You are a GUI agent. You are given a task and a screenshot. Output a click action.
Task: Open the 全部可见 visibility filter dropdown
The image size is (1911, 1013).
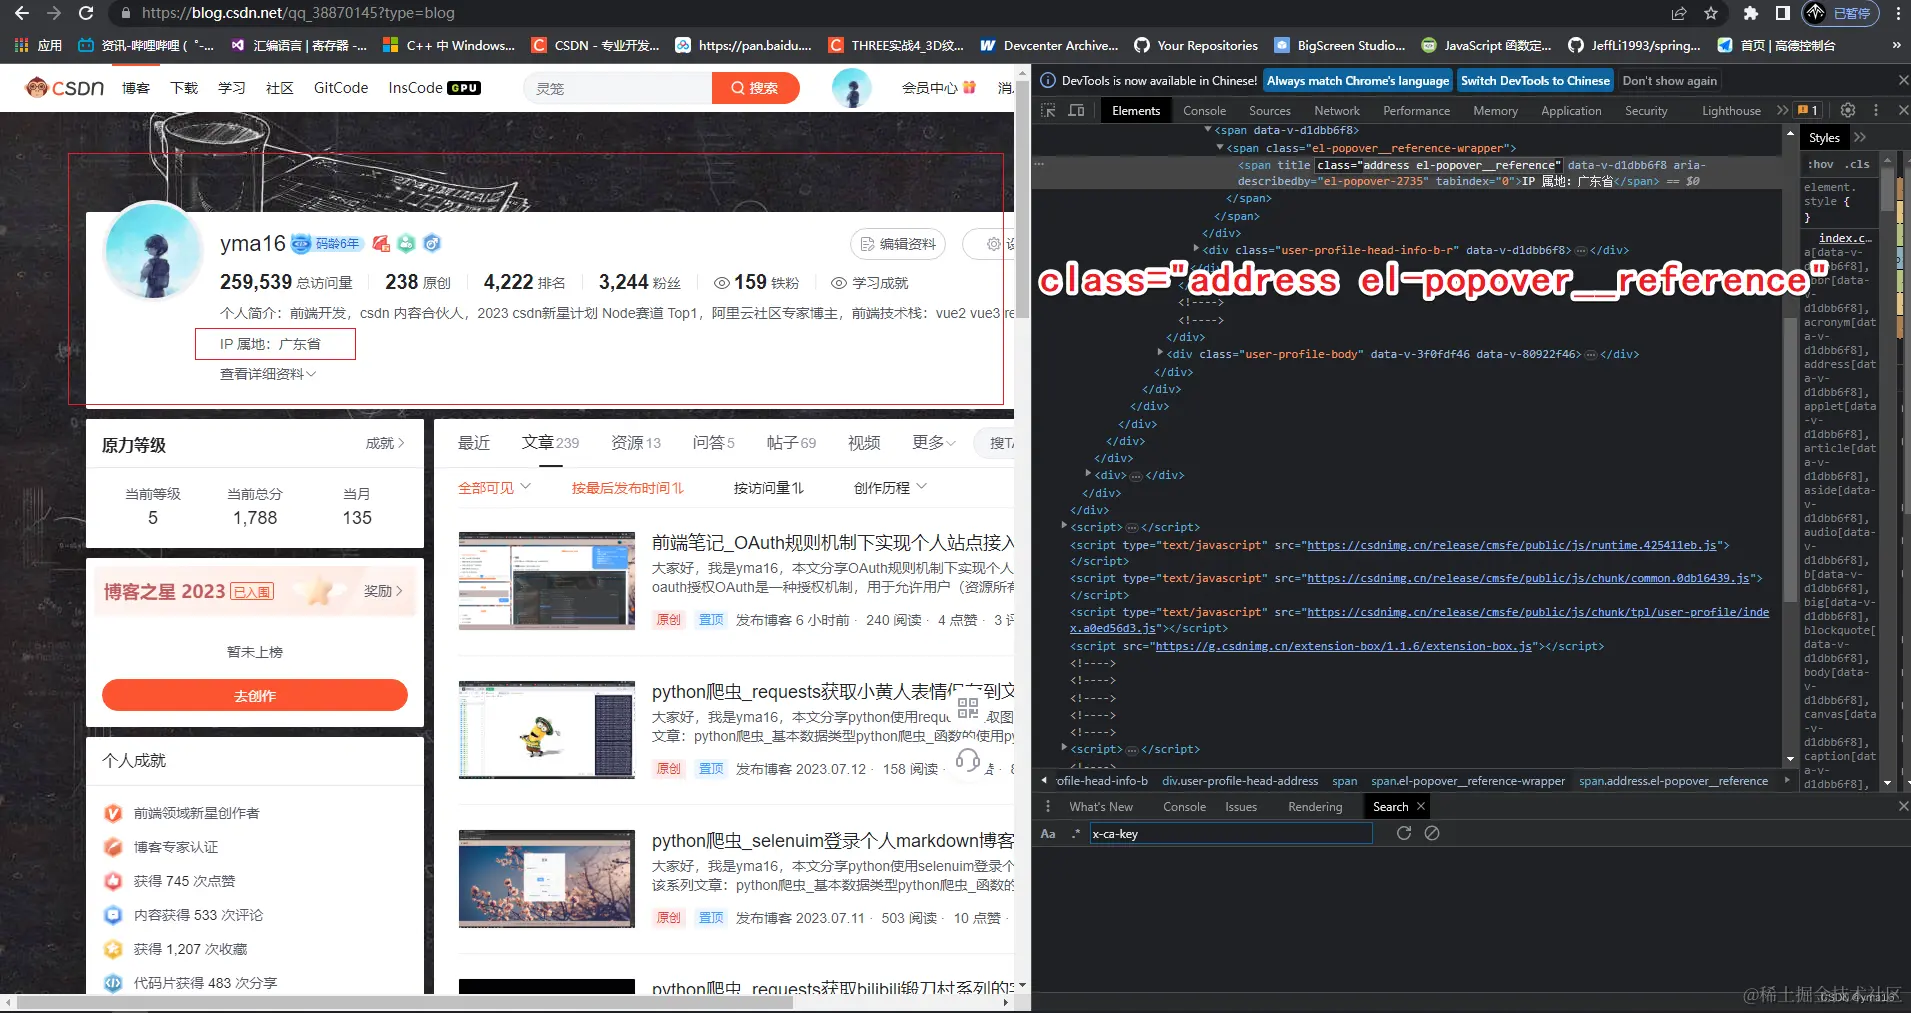(495, 487)
